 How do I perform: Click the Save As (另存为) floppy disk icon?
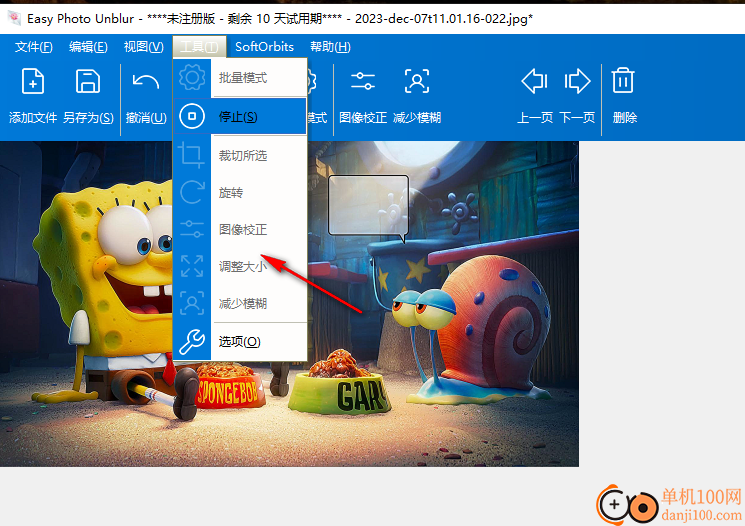[x=88, y=81]
